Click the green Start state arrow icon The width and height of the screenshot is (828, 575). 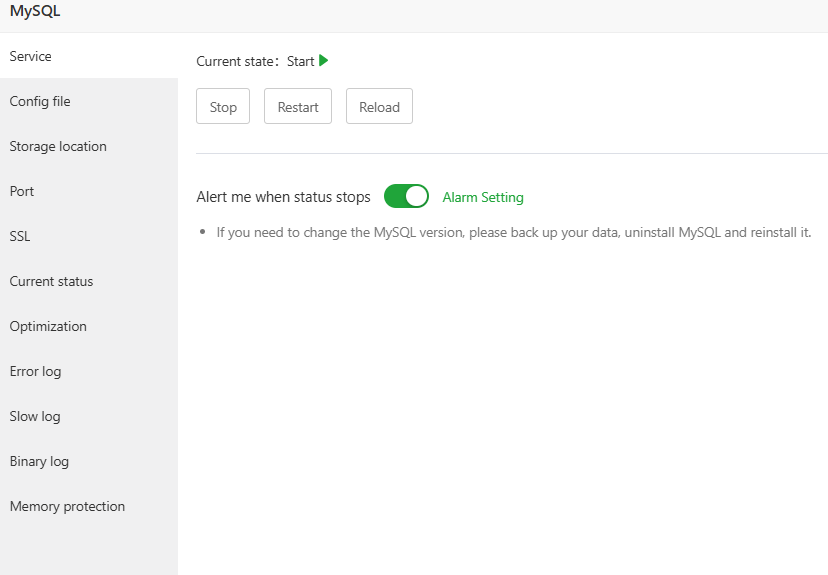pos(324,61)
